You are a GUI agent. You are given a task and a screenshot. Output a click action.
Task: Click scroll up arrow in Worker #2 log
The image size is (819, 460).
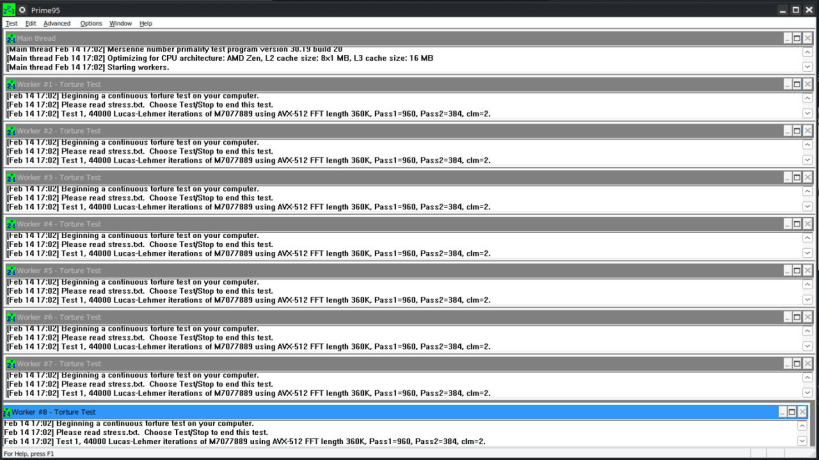click(x=808, y=145)
